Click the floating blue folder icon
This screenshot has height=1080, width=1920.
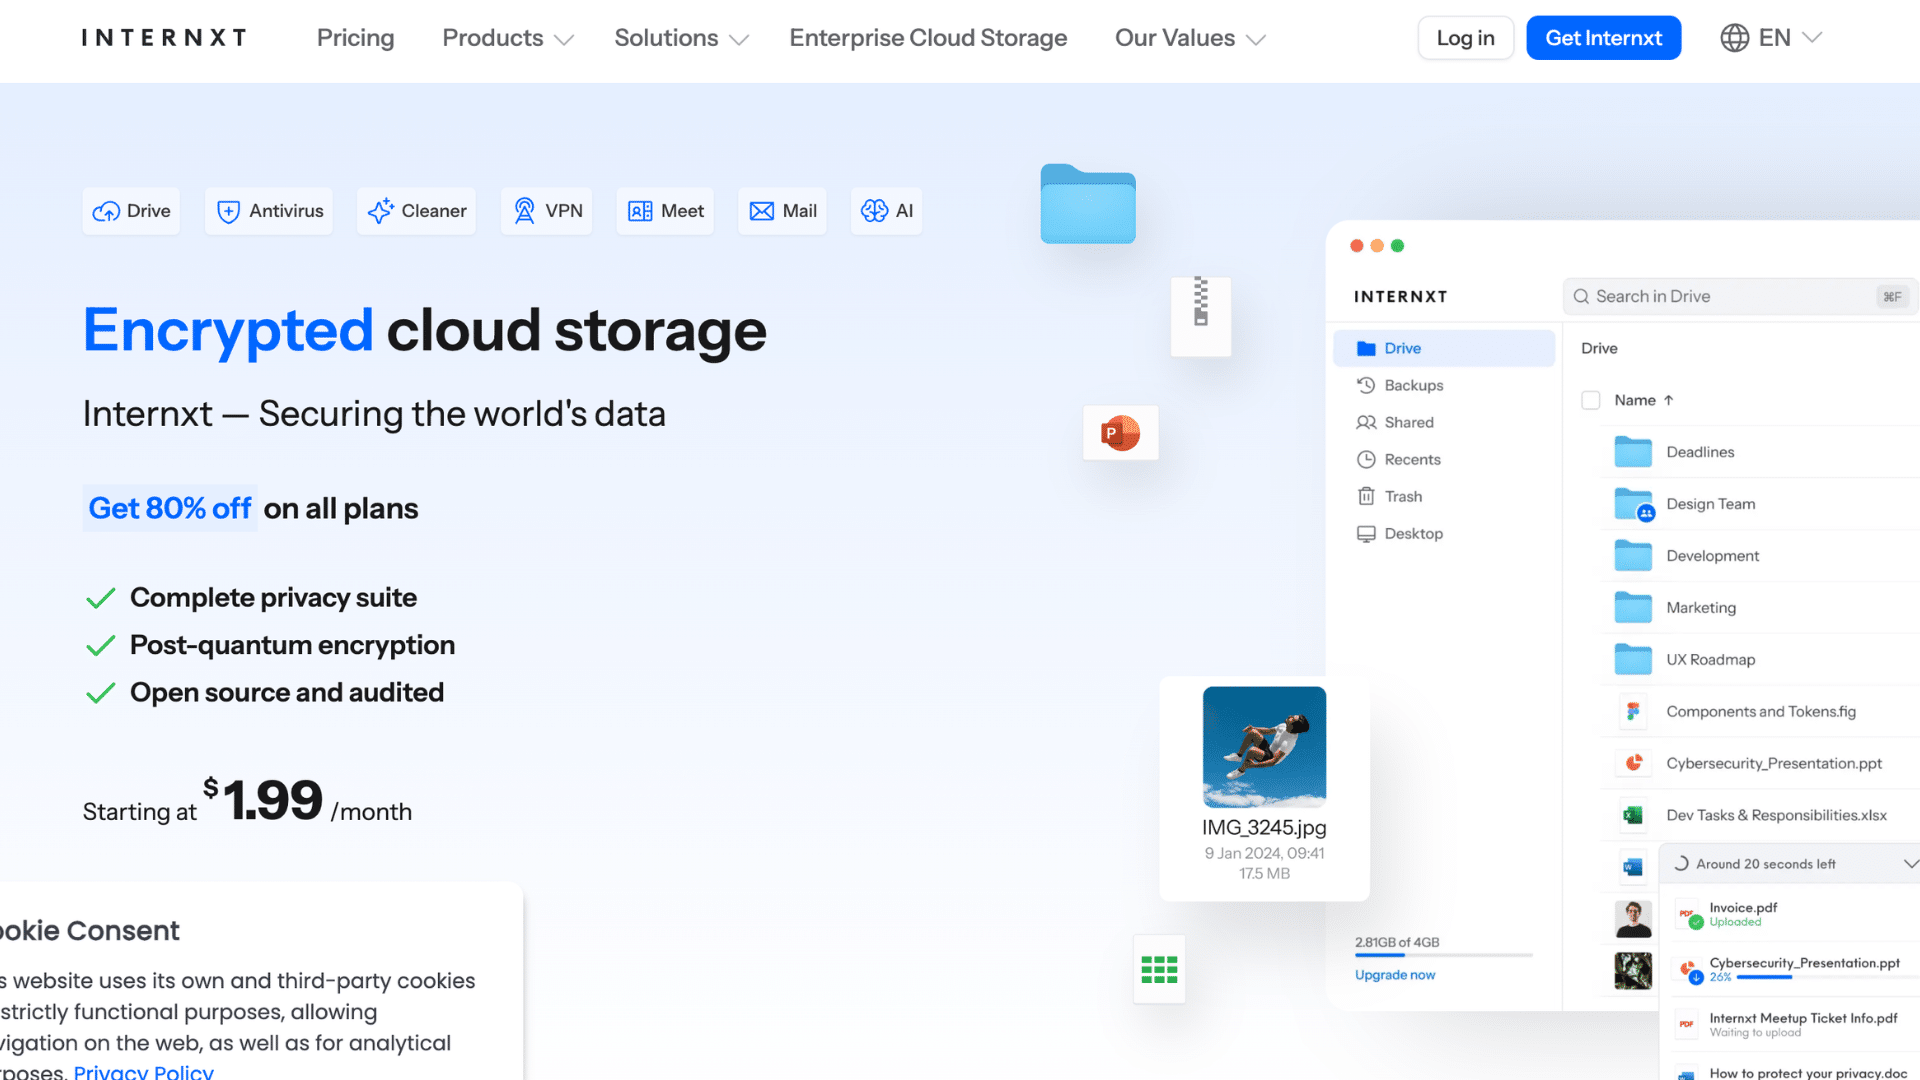point(1088,204)
